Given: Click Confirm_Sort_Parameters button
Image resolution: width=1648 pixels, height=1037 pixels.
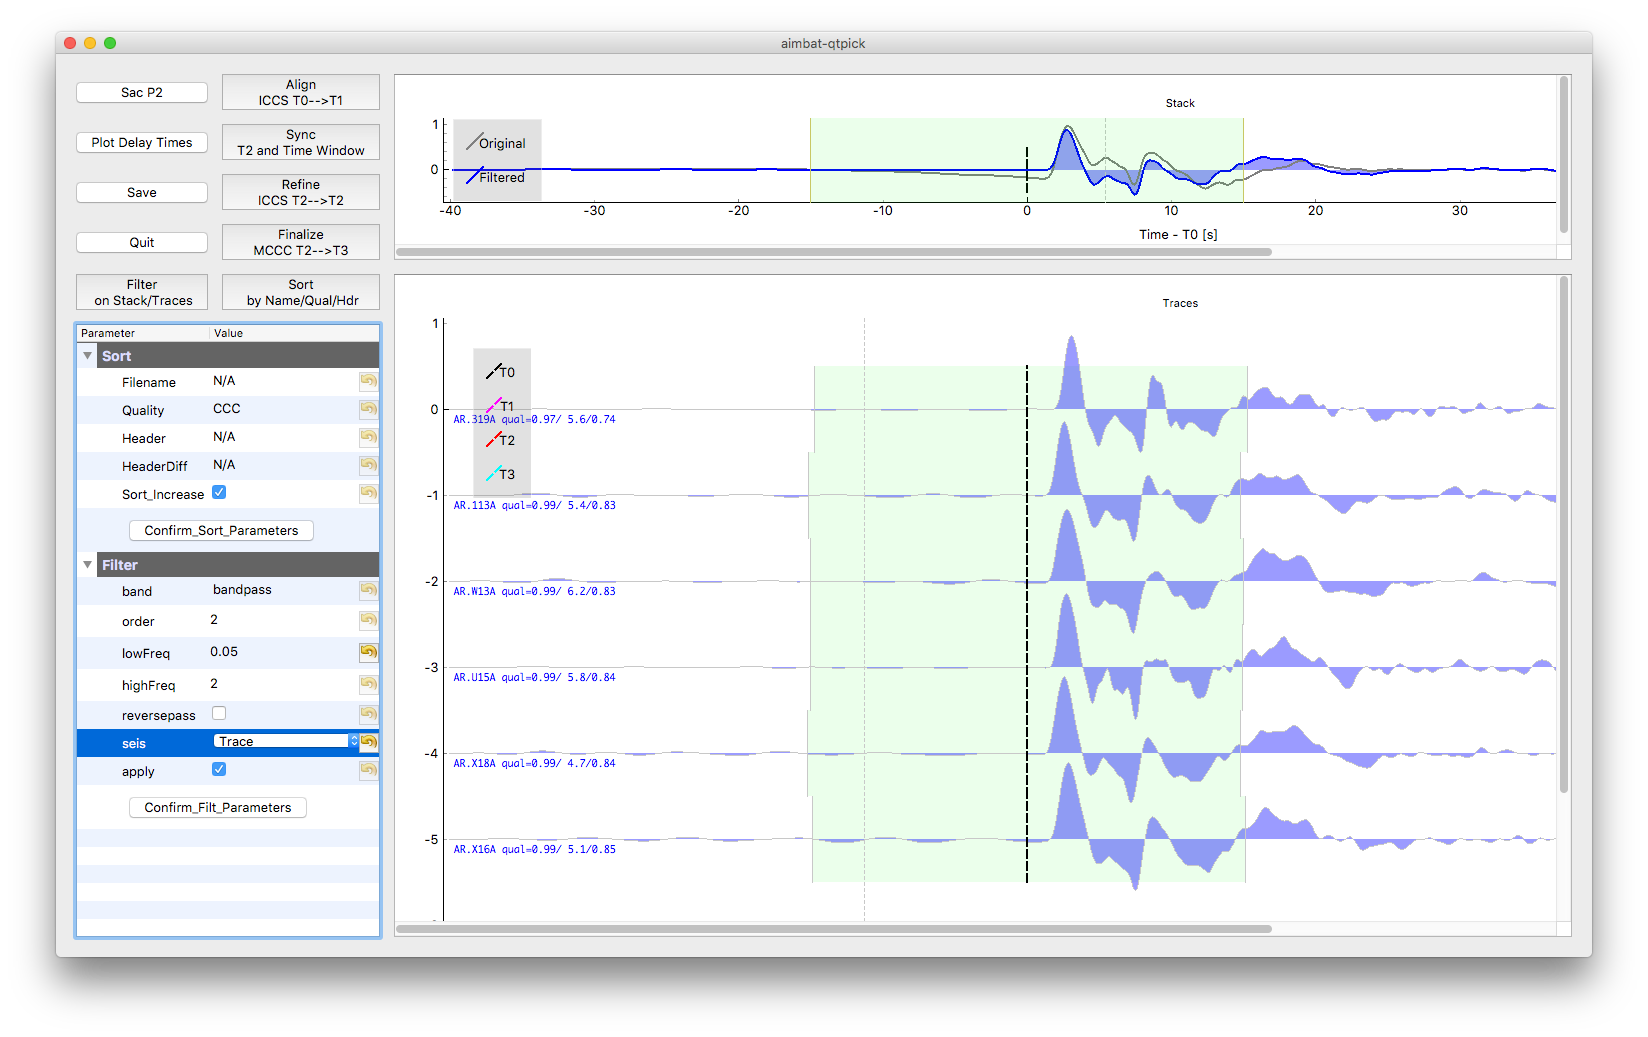Looking at the screenshot, I should pos(221,530).
